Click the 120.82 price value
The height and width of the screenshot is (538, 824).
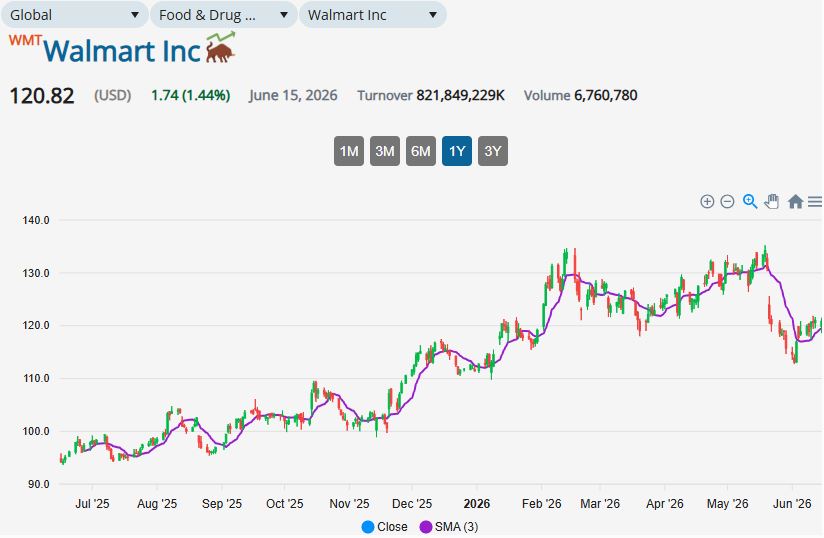coord(42,96)
